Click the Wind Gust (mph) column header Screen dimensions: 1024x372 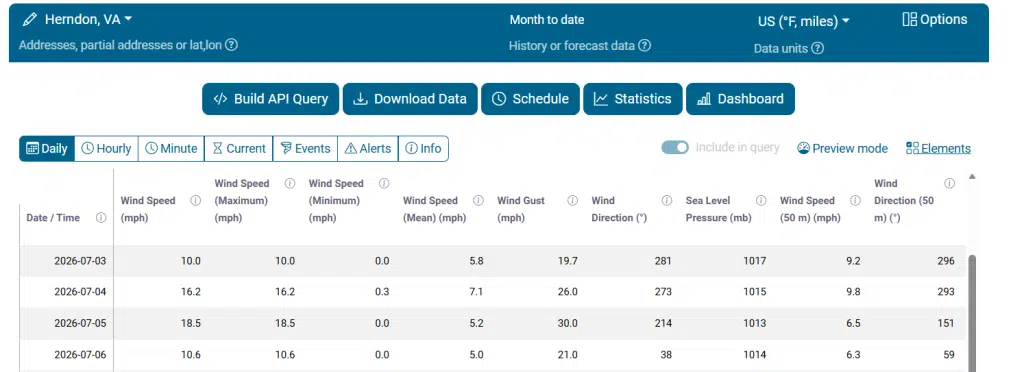point(521,209)
